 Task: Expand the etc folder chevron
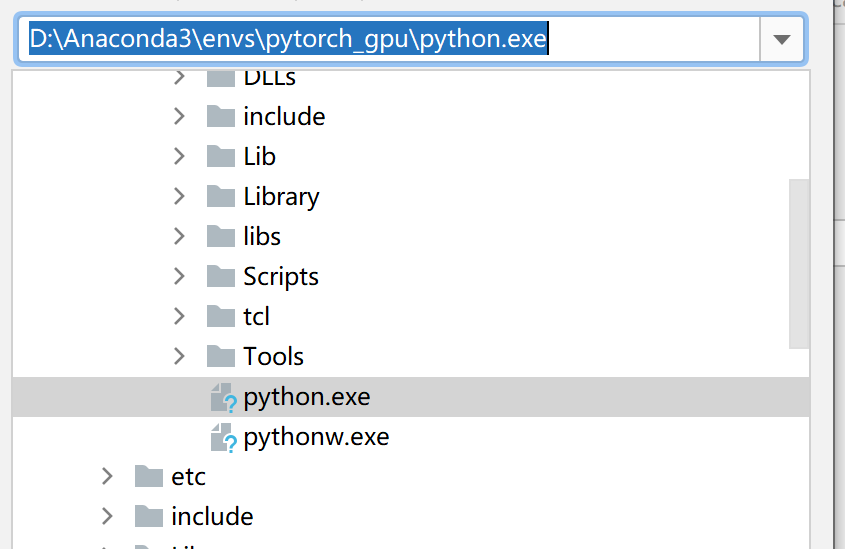click(107, 476)
